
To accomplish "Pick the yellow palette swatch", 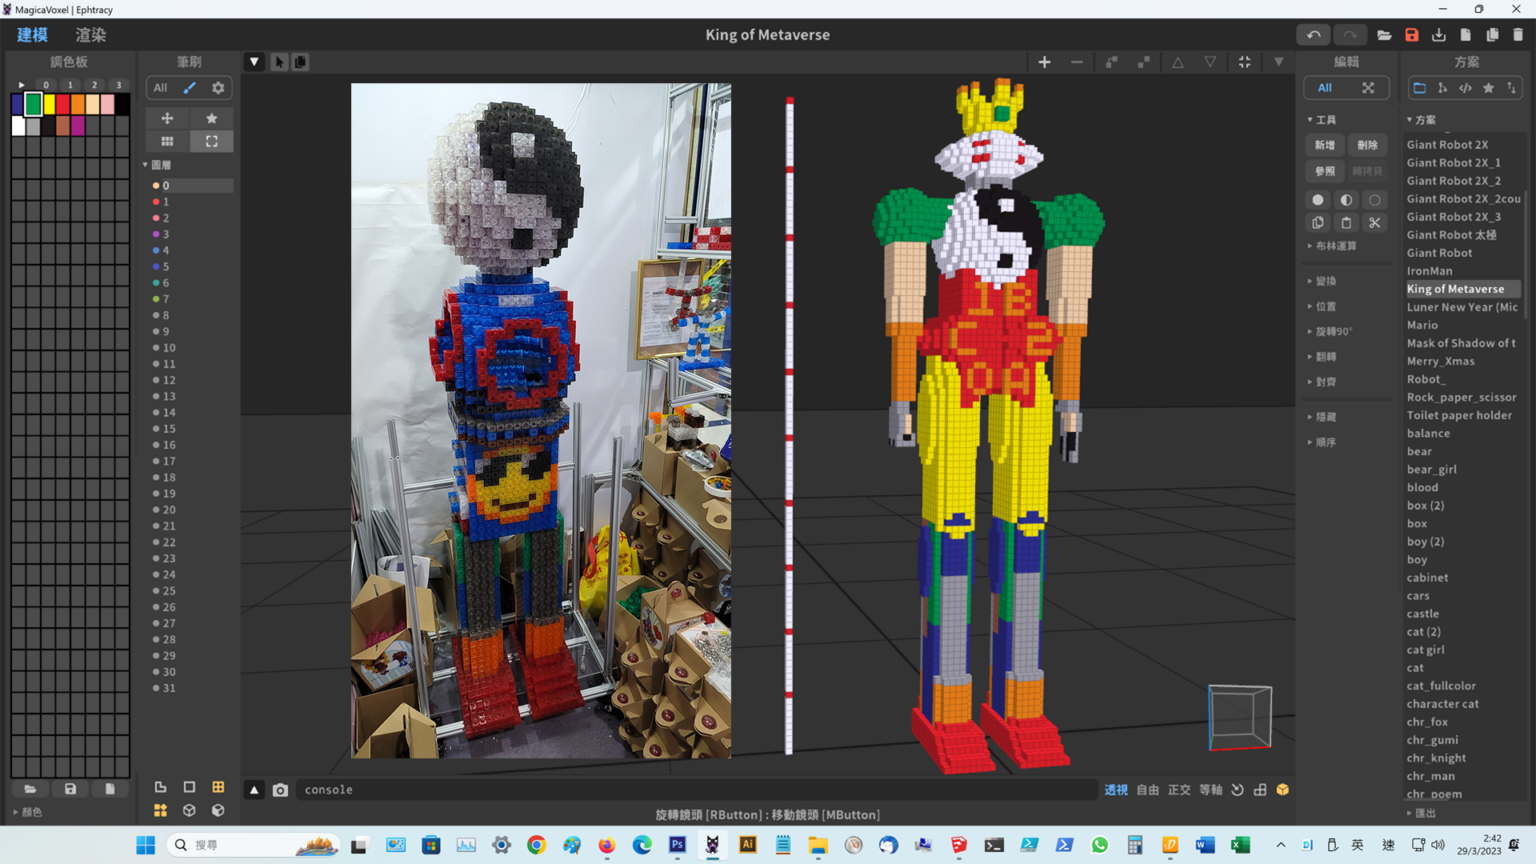I will pos(48,104).
